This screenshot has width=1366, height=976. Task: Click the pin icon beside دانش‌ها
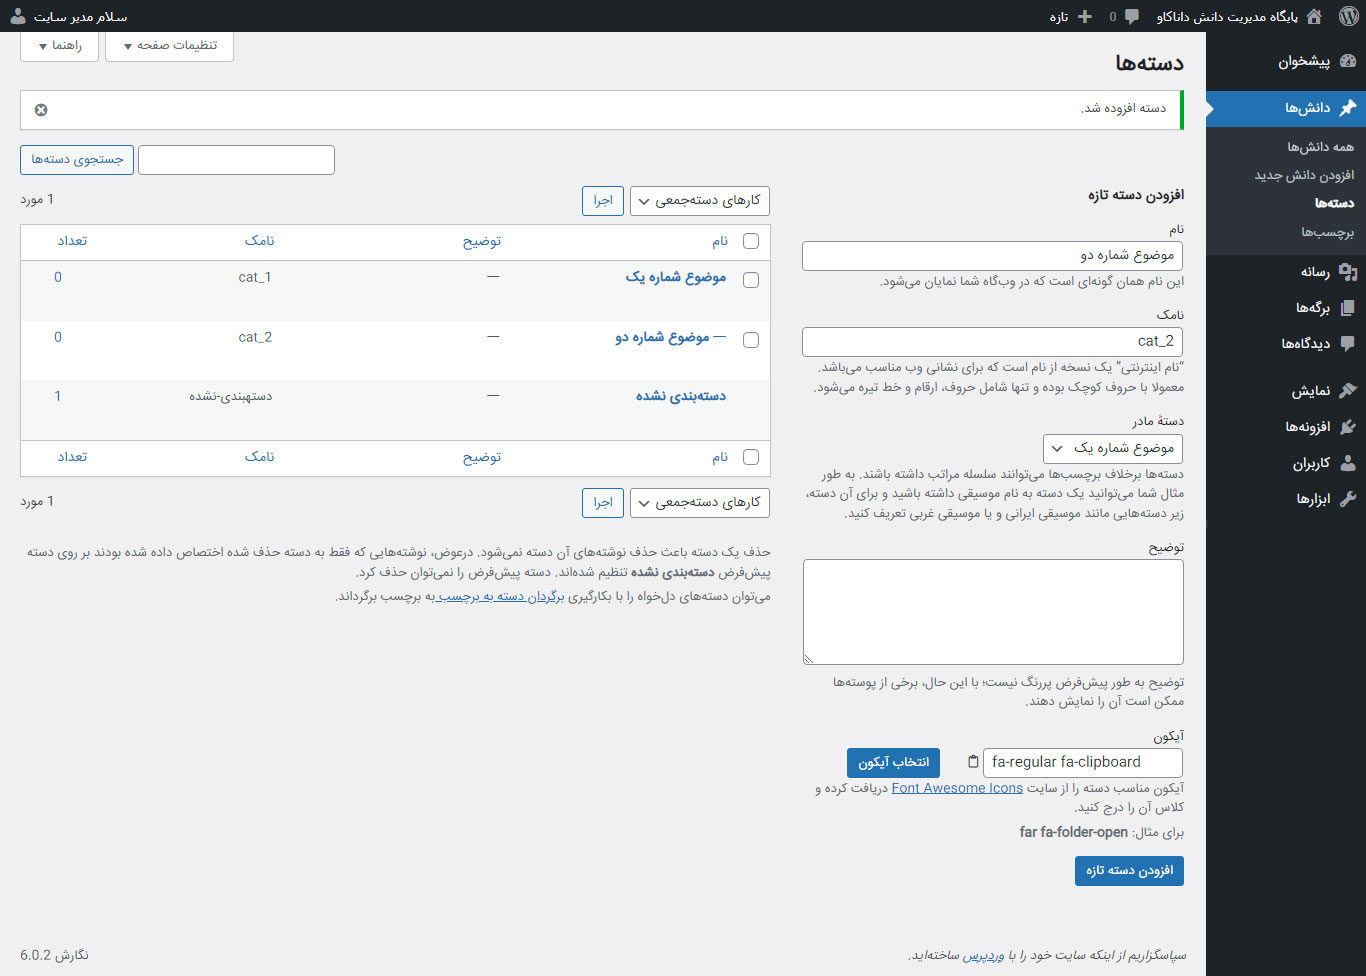(1347, 107)
